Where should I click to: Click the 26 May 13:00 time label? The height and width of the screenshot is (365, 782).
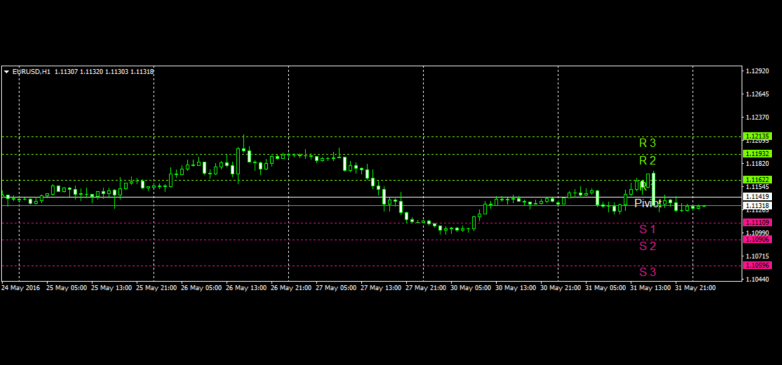246,288
